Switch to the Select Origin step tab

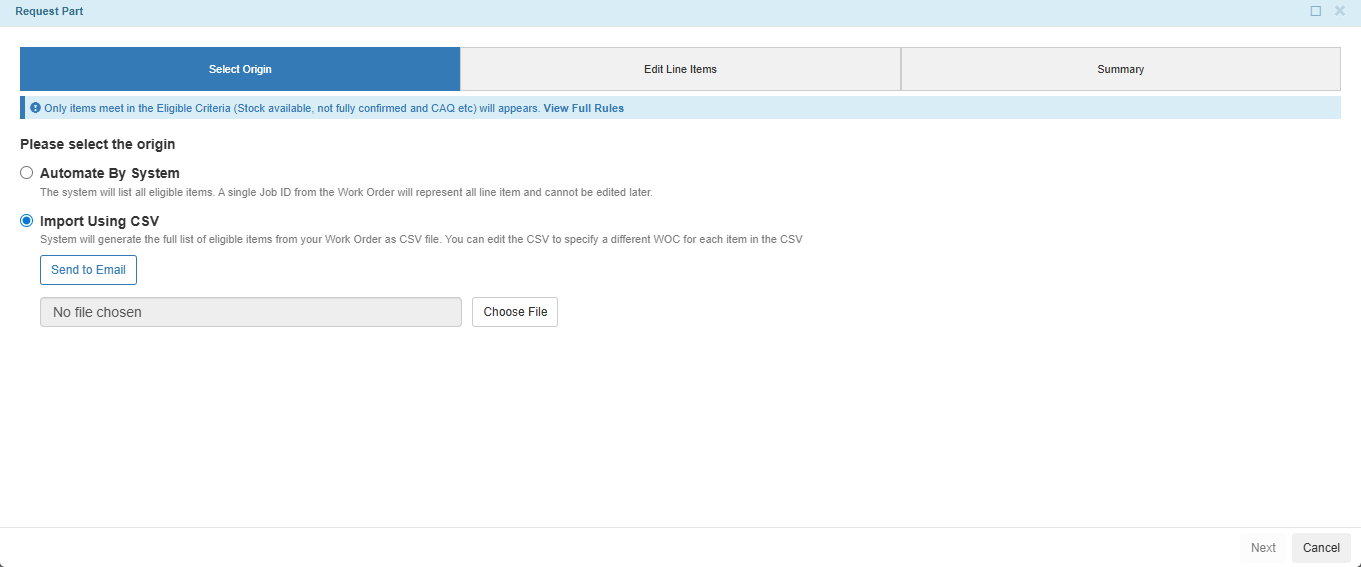point(240,70)
